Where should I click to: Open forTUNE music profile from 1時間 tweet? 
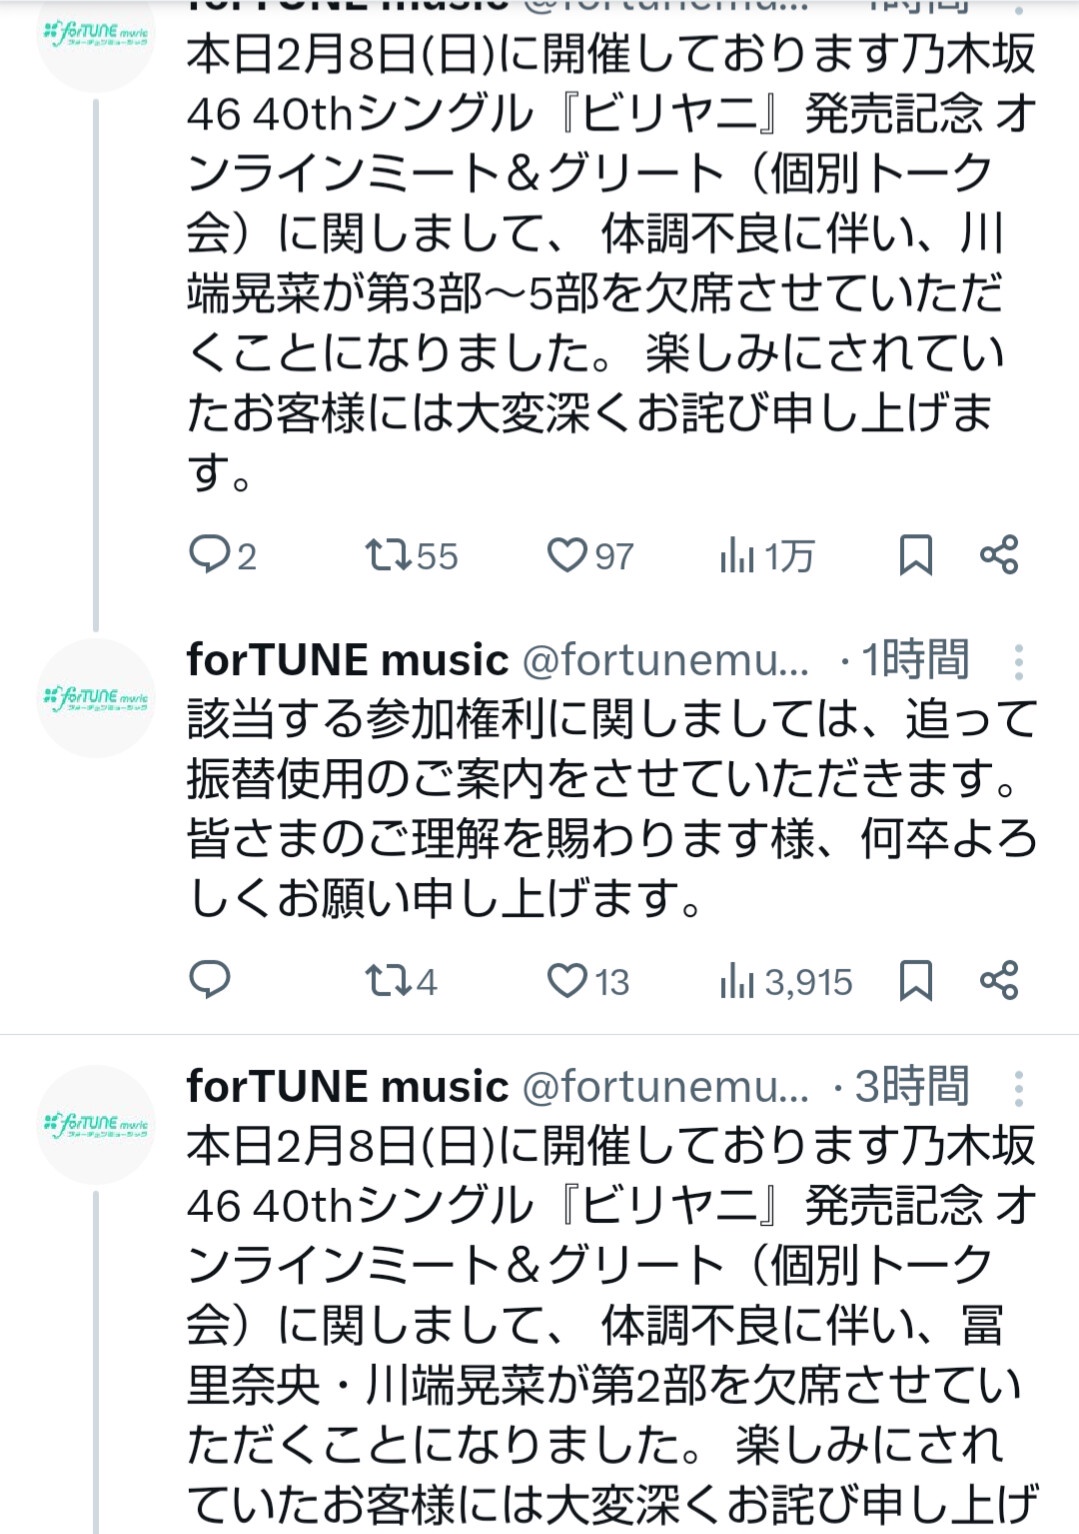click(347, 660)
